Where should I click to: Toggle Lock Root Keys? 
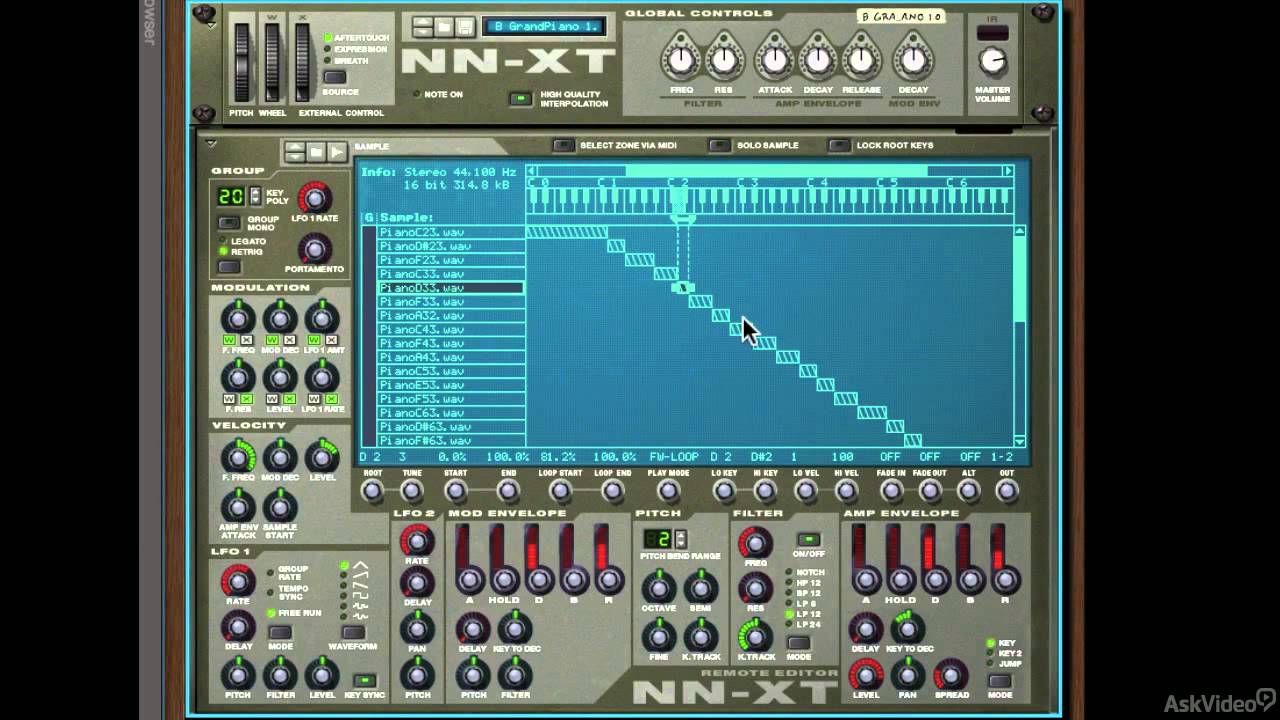click(839, 145)
